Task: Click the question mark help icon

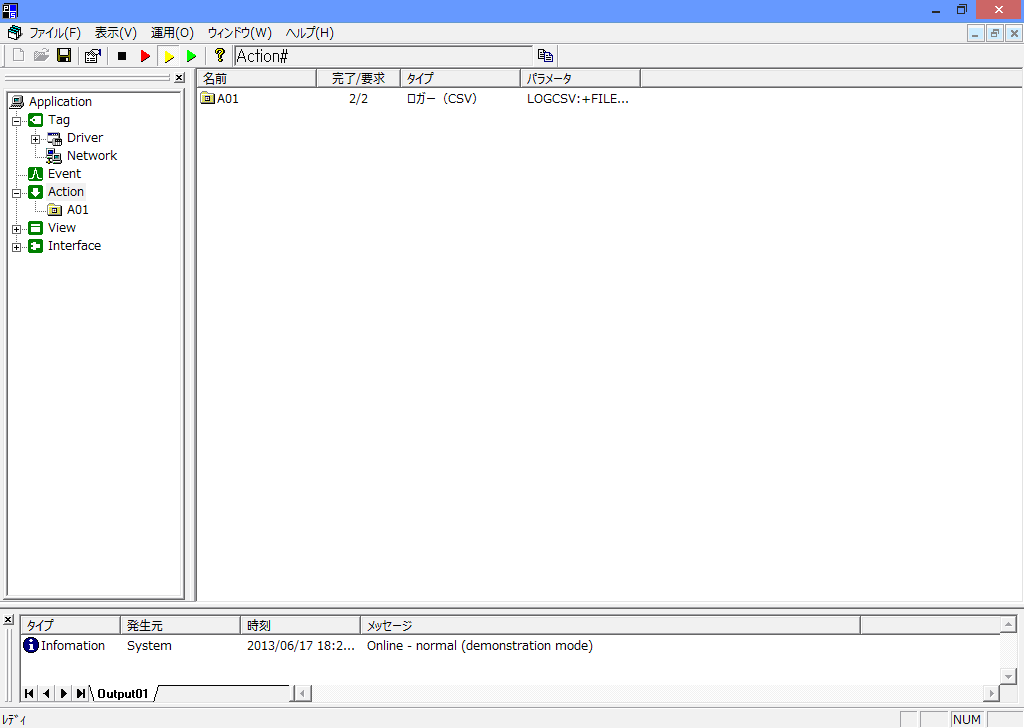Action: [220, 56]
